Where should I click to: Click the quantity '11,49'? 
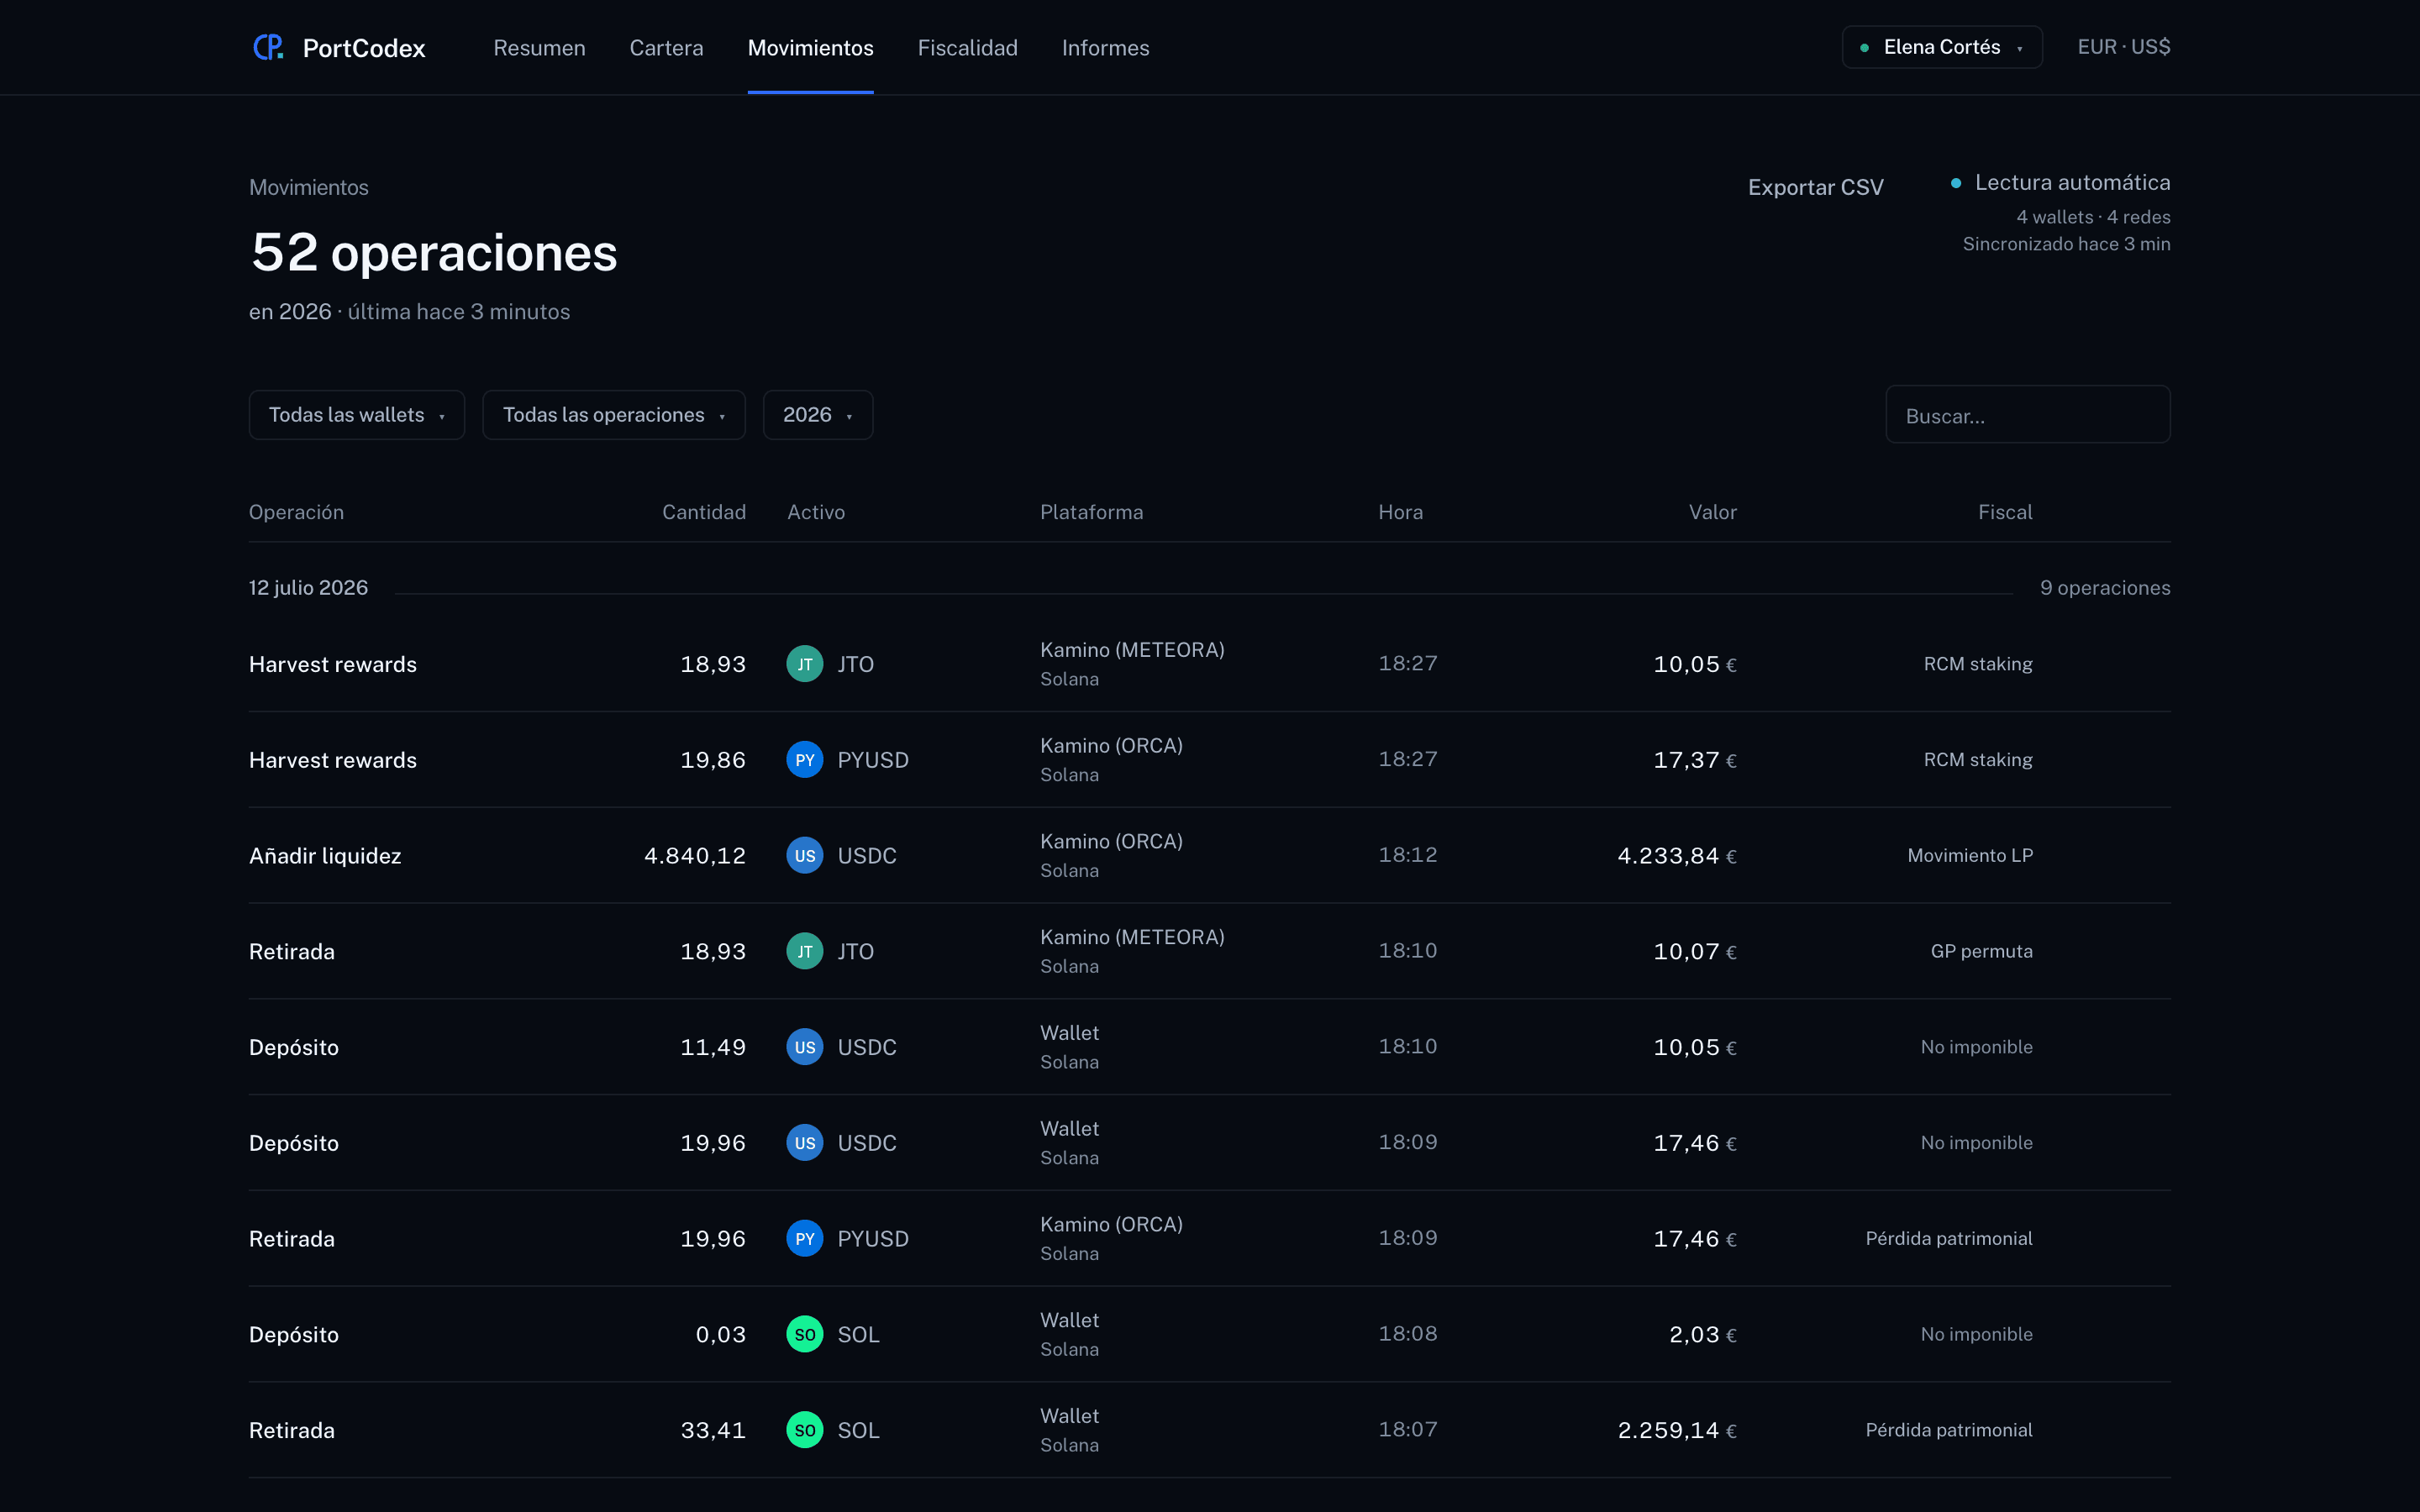(713, 1047)
